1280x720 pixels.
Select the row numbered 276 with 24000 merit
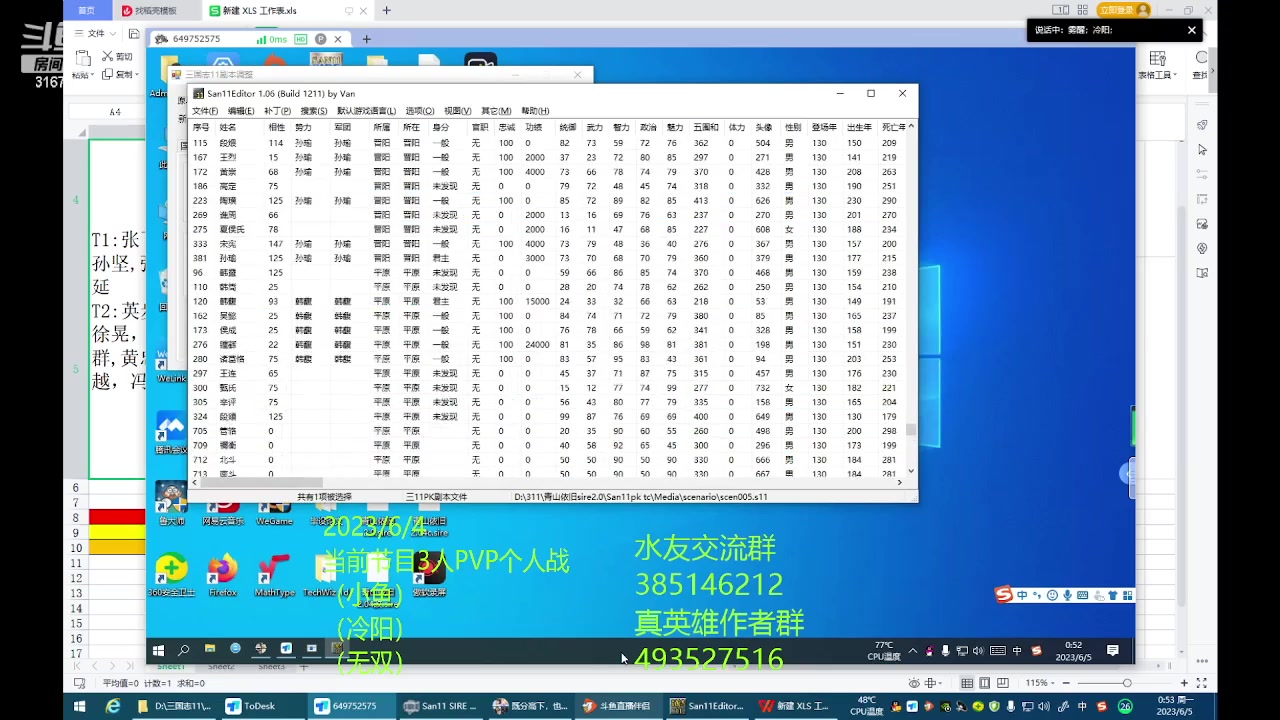coord(548,344)
